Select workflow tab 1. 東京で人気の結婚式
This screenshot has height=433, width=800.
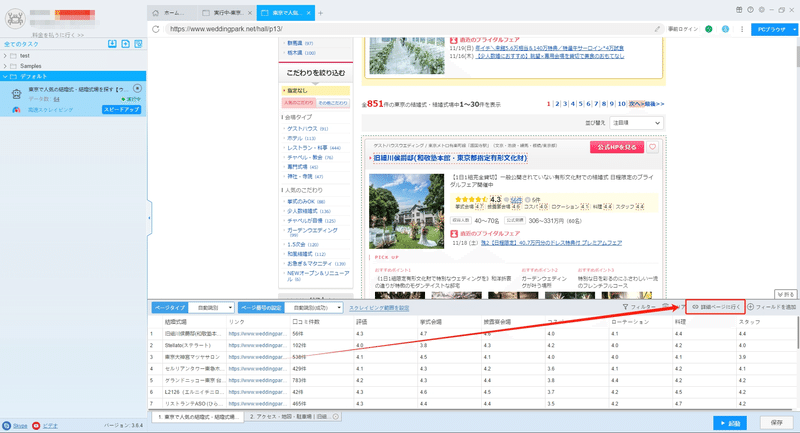point(198,417)
